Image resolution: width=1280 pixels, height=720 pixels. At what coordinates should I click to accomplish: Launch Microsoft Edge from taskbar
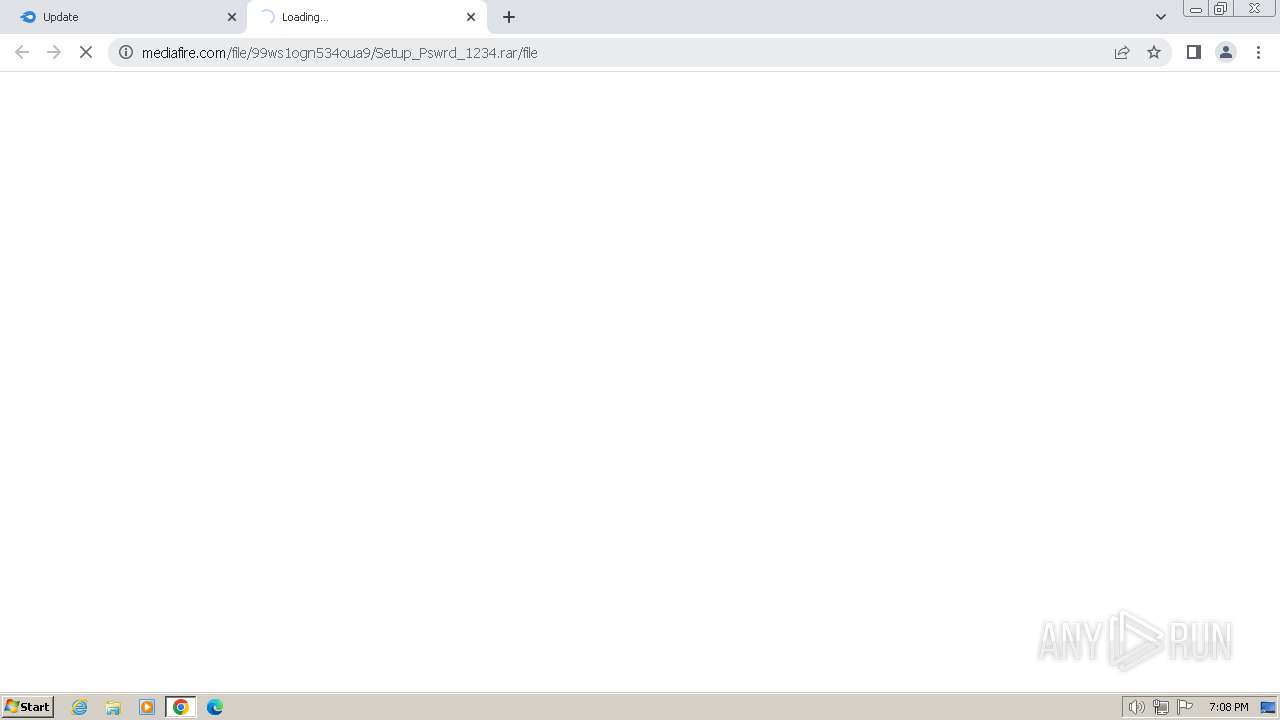[x=215, y=707]
